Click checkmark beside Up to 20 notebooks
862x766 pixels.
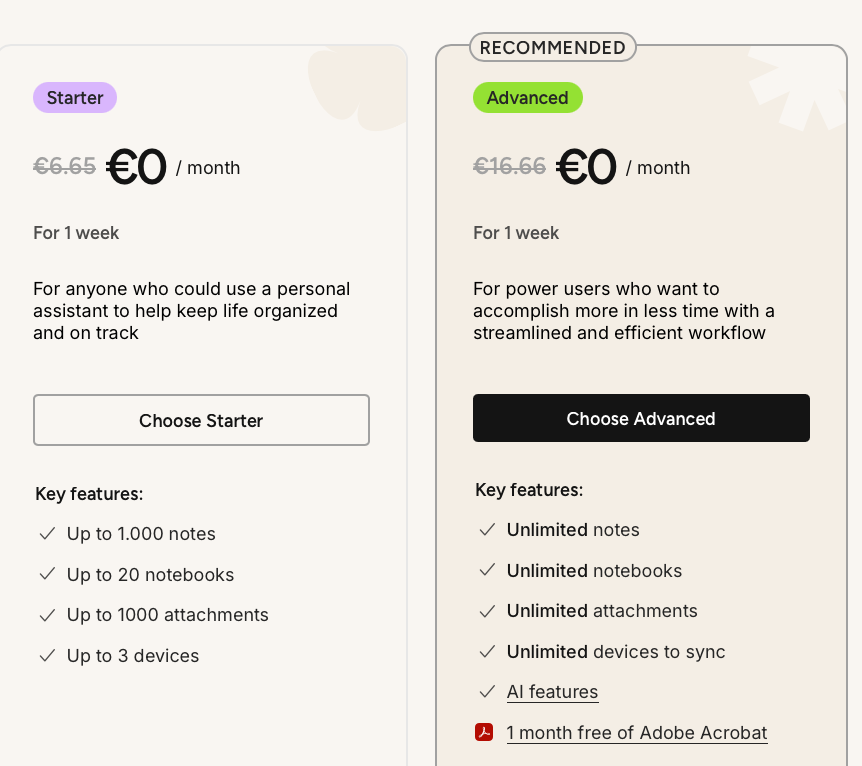[47, 574]
